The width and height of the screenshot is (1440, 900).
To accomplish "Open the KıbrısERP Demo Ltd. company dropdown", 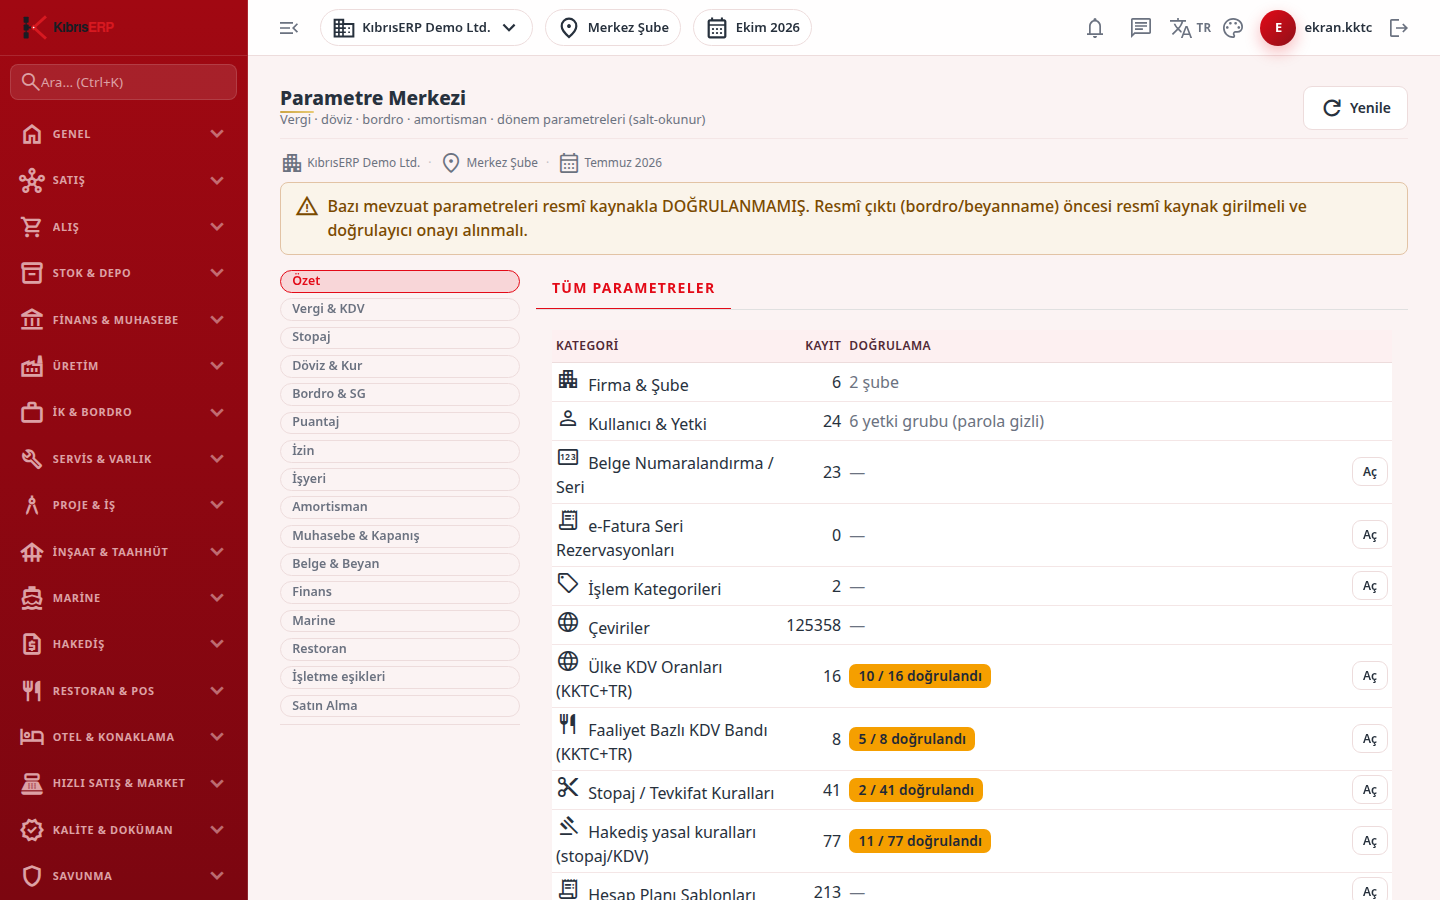I will coord(426,28).
